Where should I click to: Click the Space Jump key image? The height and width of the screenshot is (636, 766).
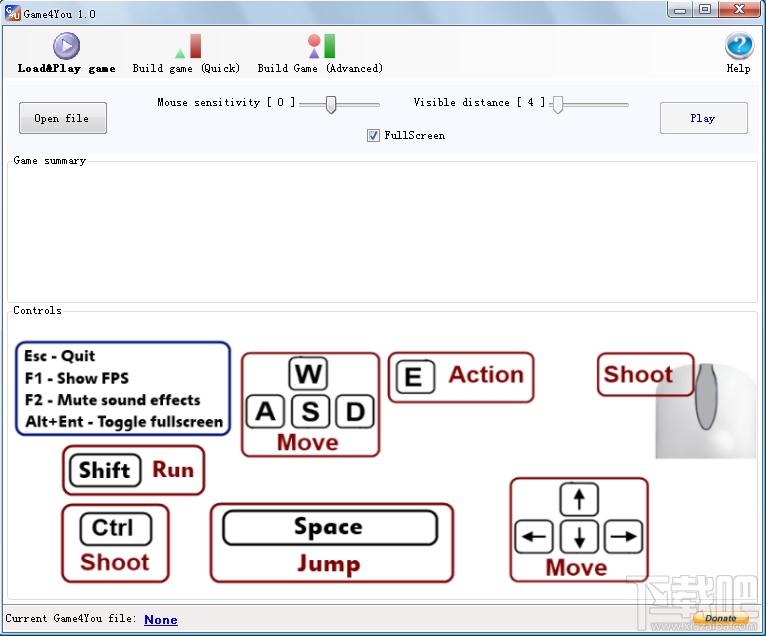[x=332, y=543]
